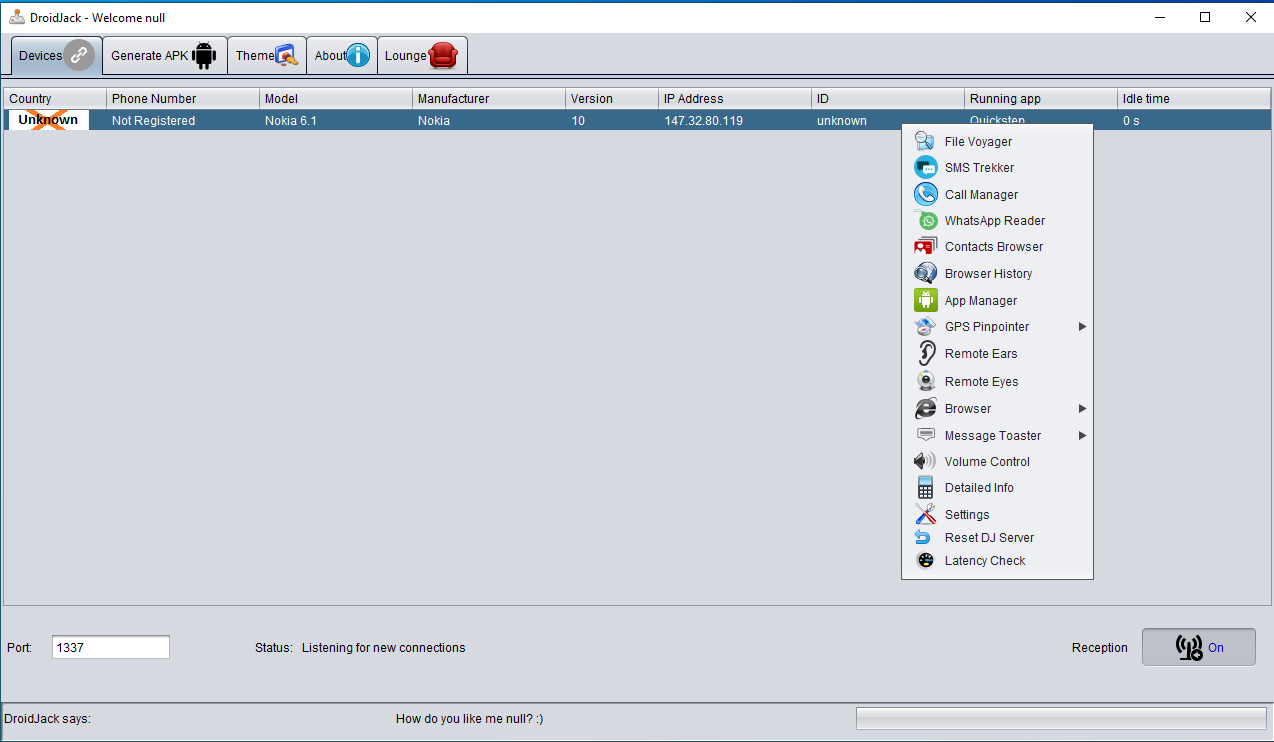
Task: Click the SMS Trekker chat icon
Action: point(925,168)
